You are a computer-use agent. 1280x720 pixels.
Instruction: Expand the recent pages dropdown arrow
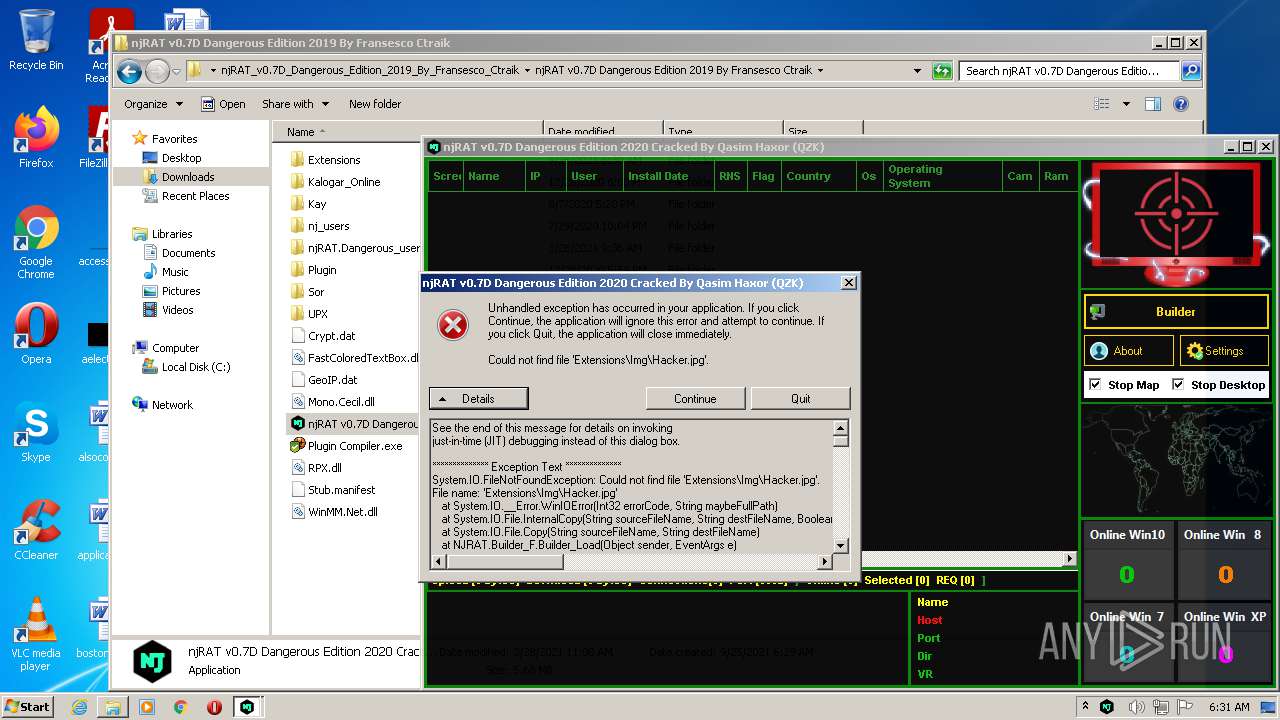point(176,72)
